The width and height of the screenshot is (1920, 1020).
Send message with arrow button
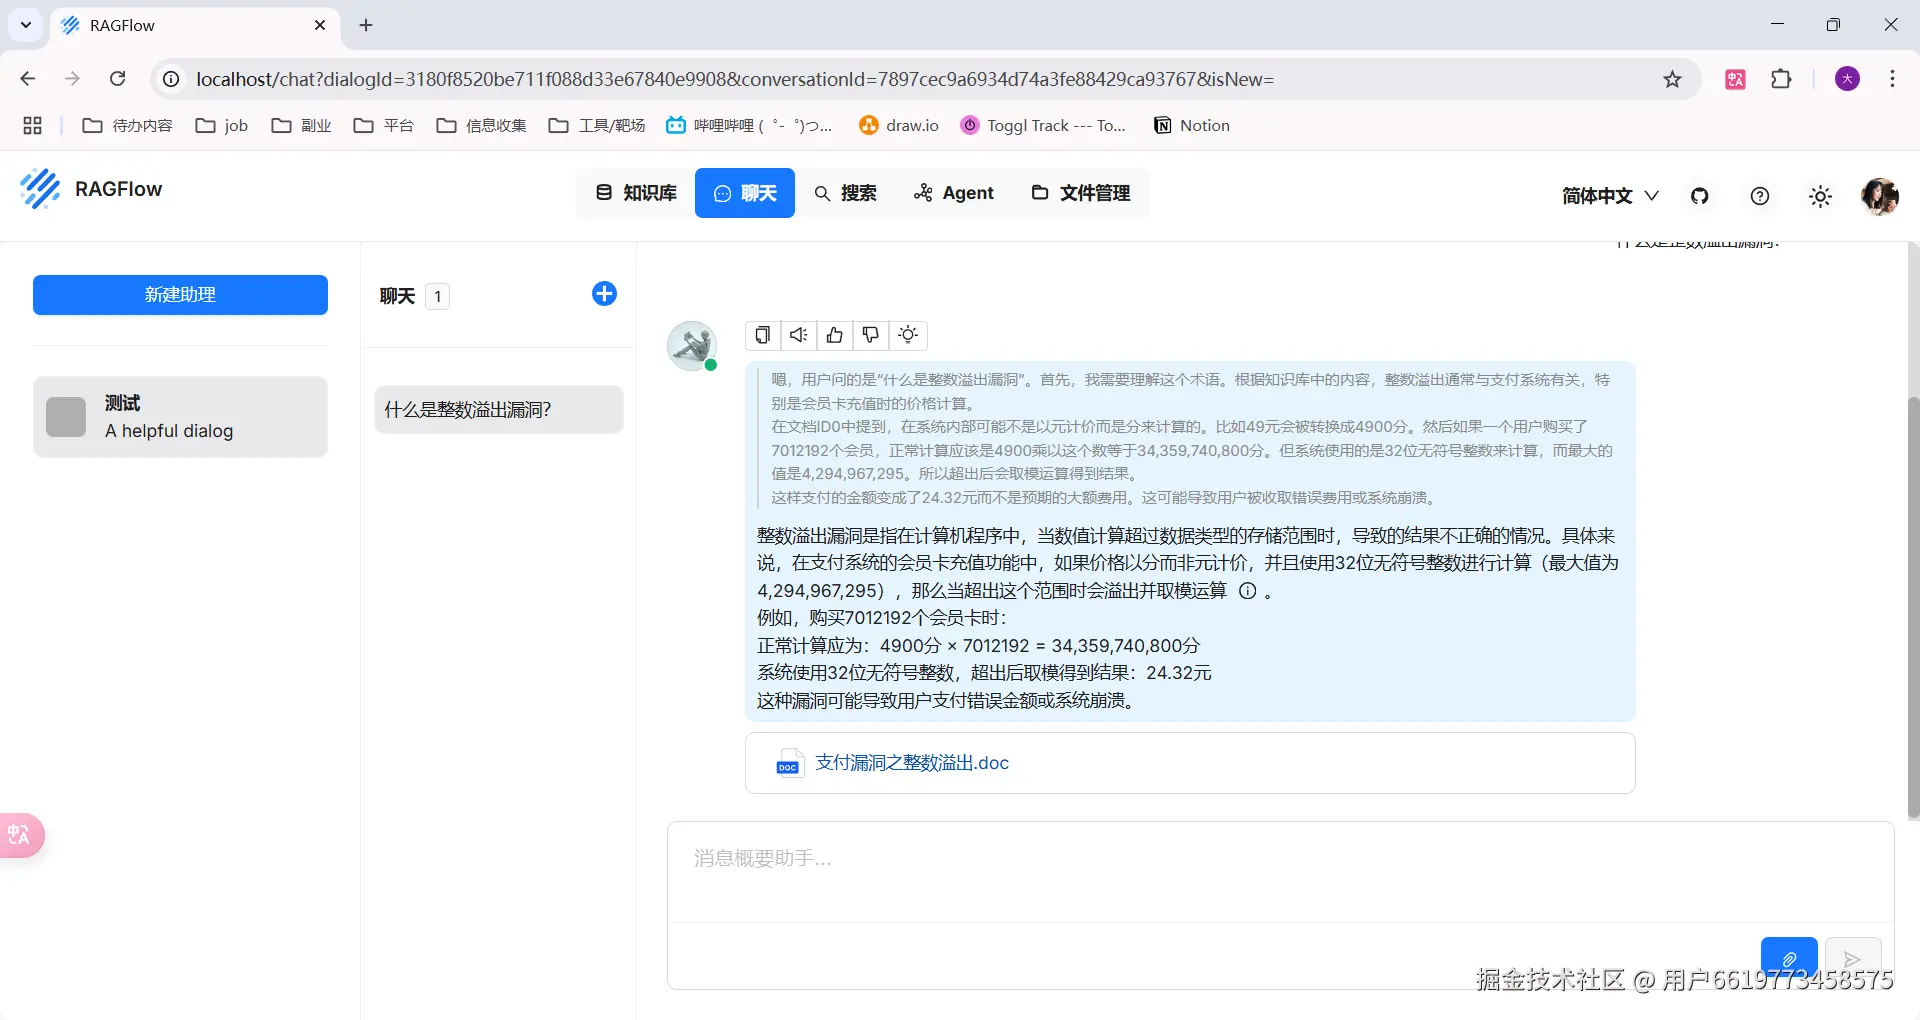point(1853,959)
